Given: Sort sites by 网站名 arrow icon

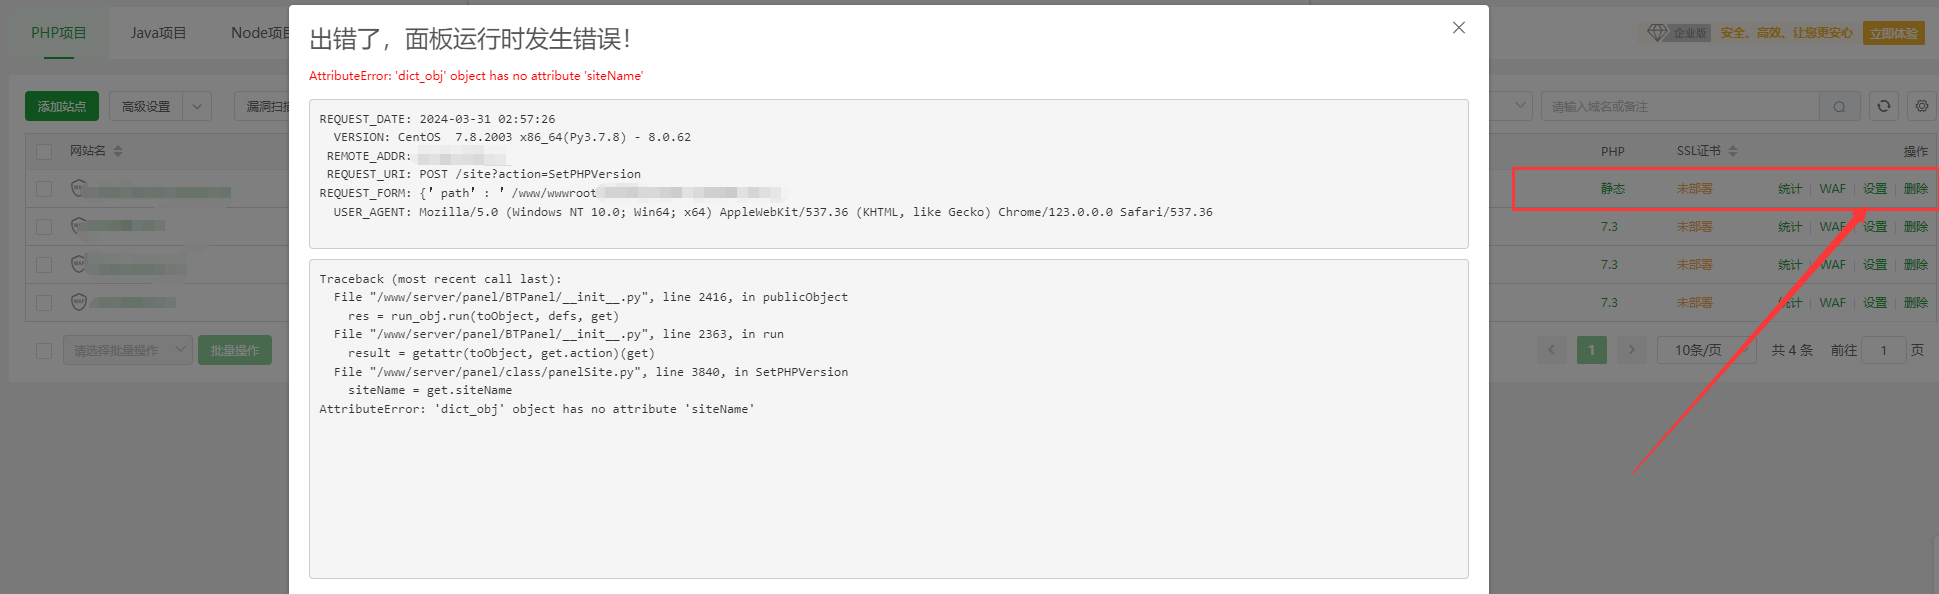Looking at the screenshot, I should 118,151.
